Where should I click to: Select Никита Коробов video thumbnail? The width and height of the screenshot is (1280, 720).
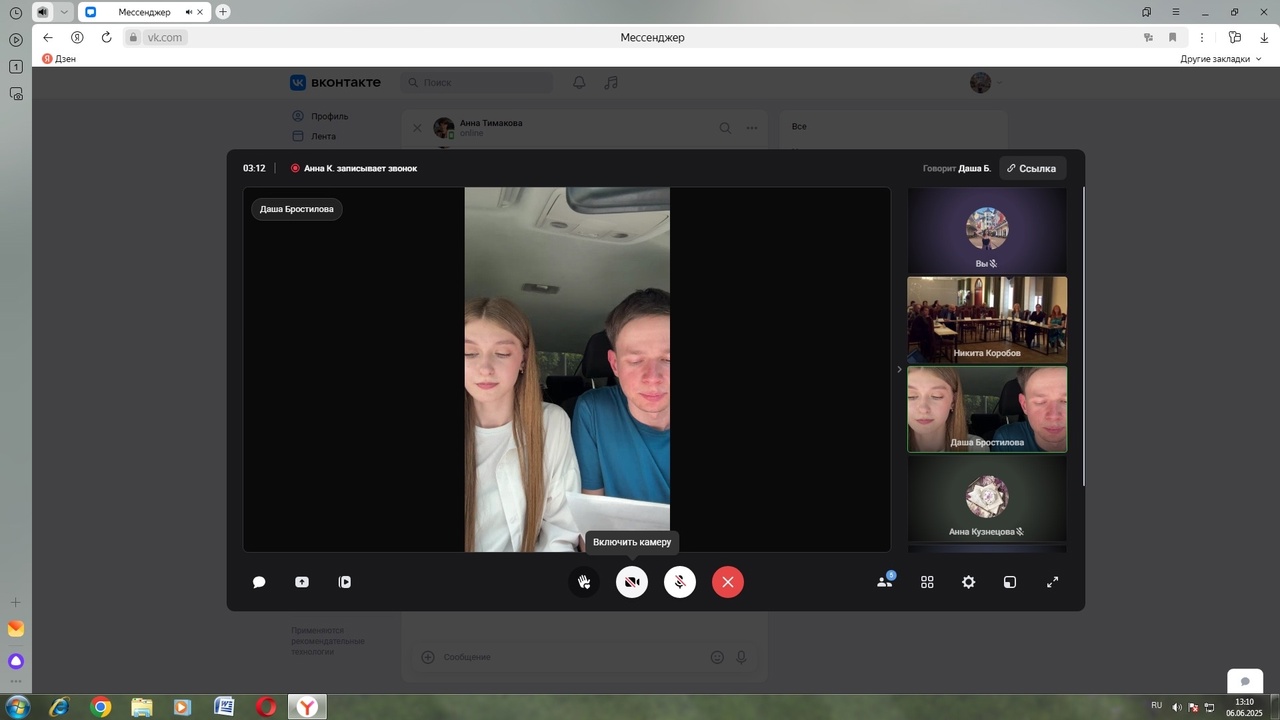click(987, 320)
